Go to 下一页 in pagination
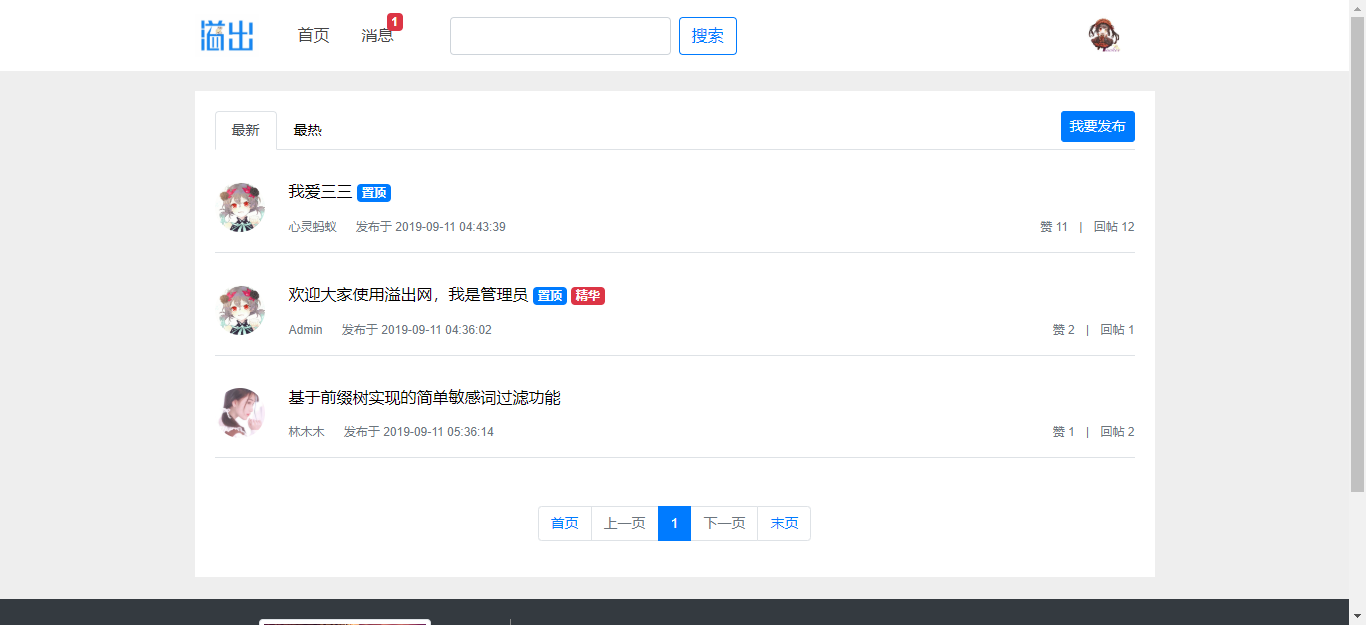Screen dimensions: 1366x625 pos(725,523)
